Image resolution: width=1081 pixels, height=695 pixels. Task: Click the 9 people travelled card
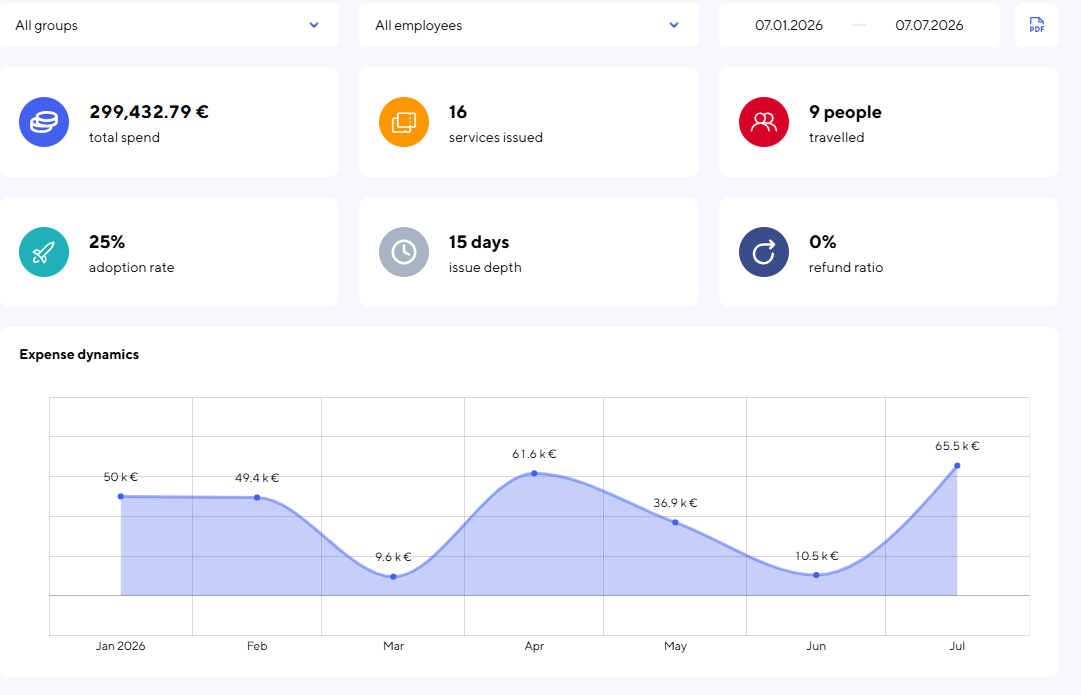click(x=889, y=122)
